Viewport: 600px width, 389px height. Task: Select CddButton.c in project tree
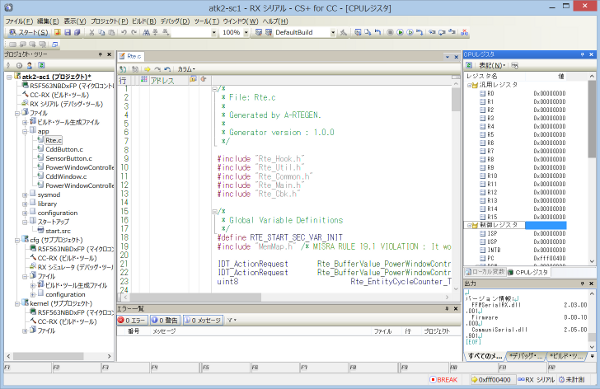(64, 149)
